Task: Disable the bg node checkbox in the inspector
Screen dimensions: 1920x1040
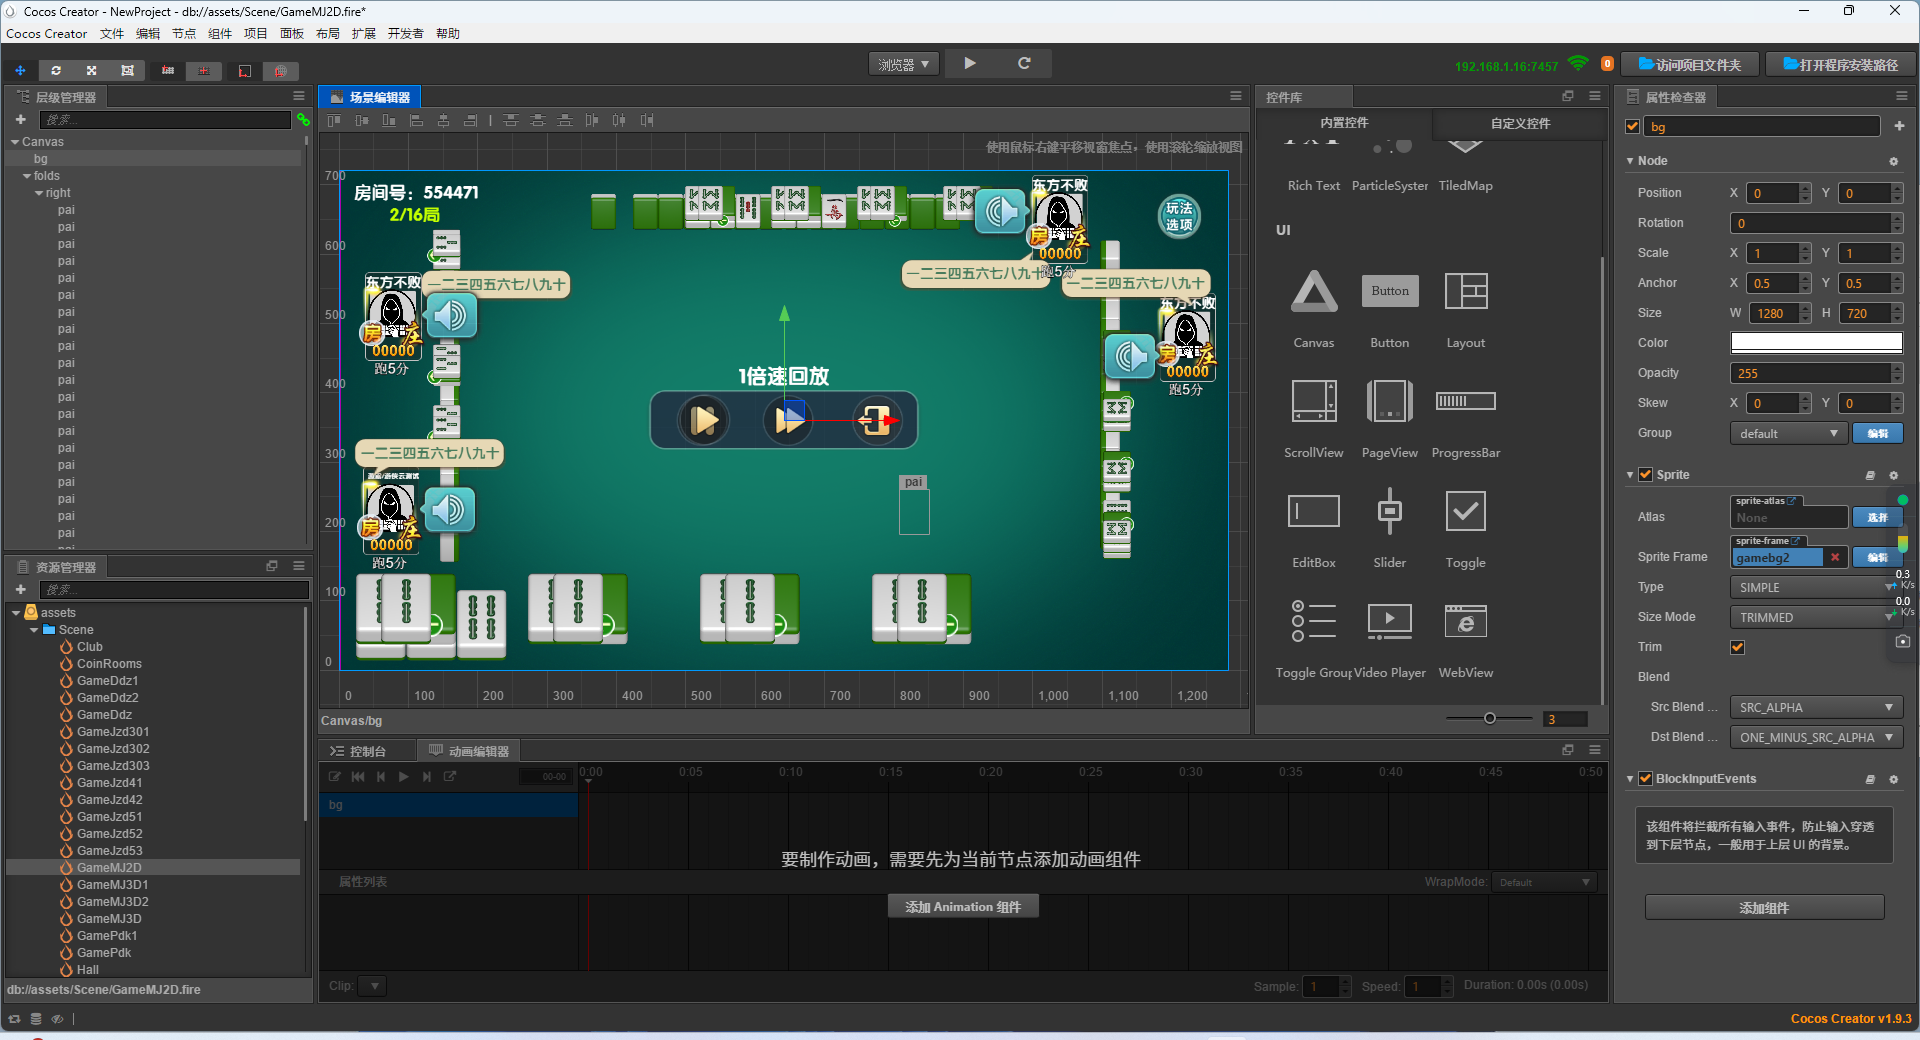Action: pos(1631,126)
